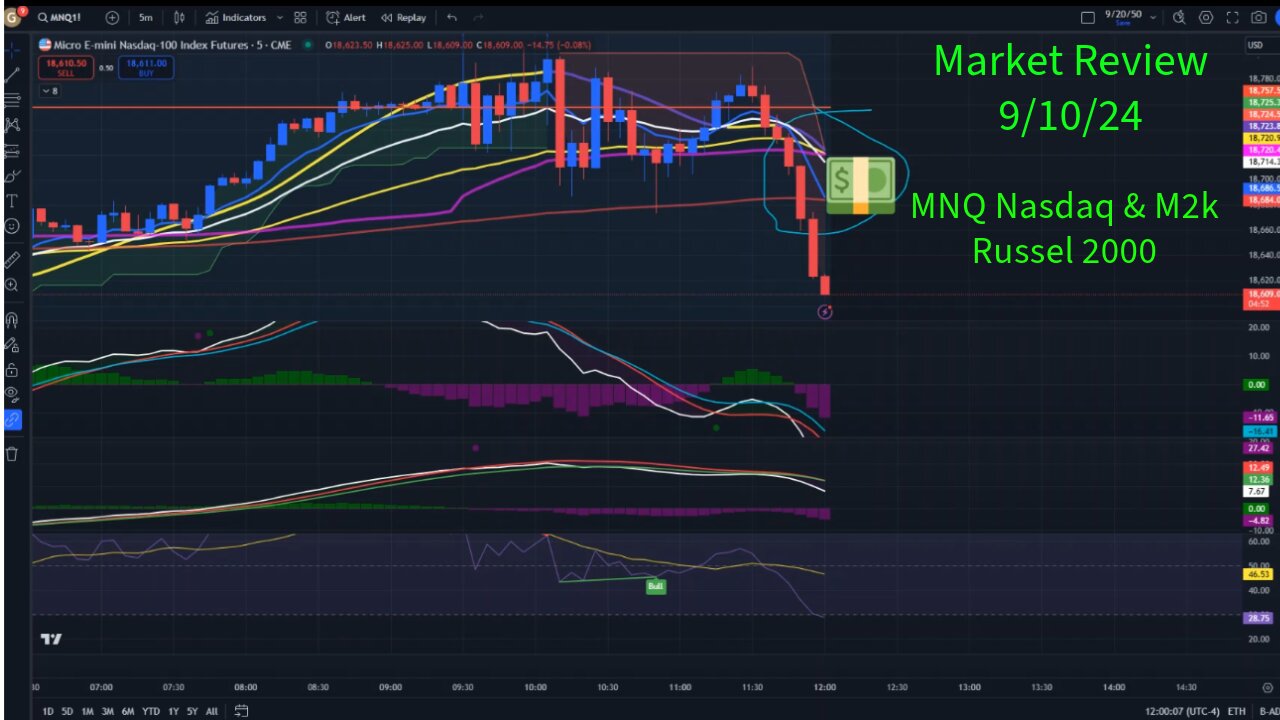Open the Indicators dialog
Screen dimensions: 1280x720
(x=236, y=17)
